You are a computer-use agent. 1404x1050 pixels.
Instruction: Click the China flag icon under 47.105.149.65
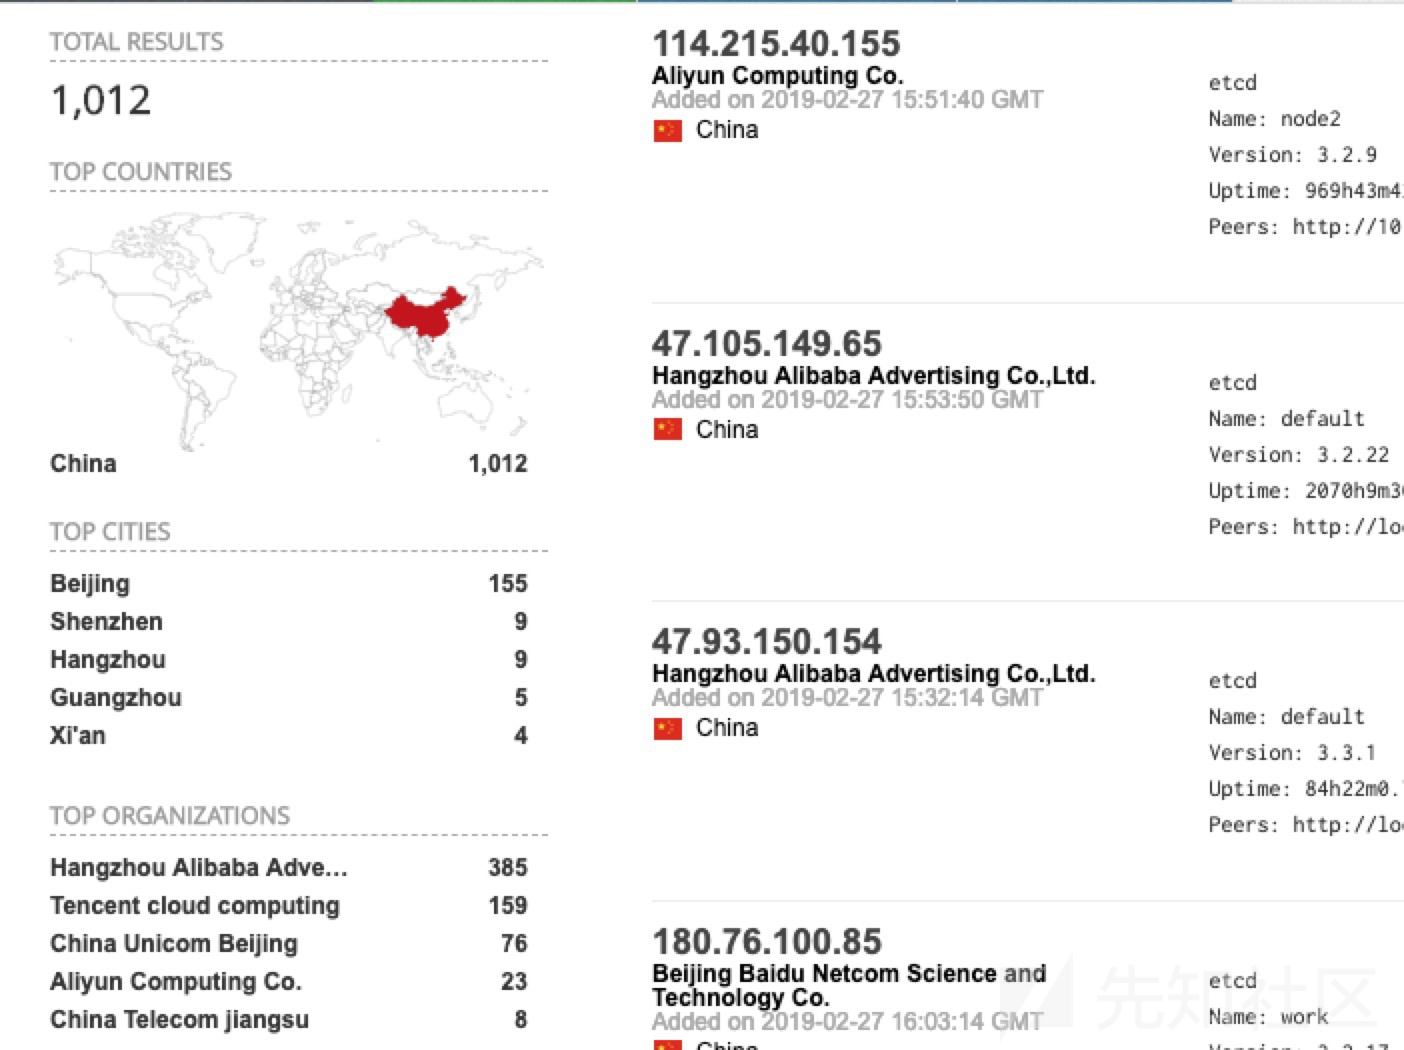pyautogui.click(x=667, y=430)
